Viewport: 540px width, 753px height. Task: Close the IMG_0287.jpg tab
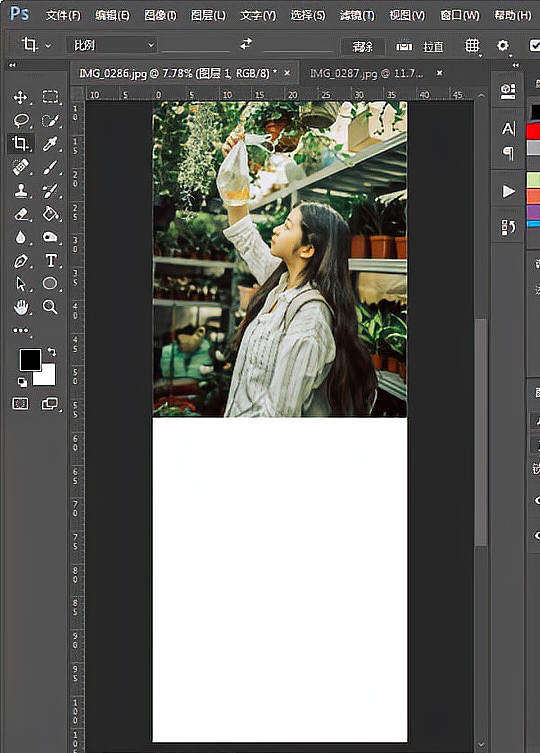point(439,73)
